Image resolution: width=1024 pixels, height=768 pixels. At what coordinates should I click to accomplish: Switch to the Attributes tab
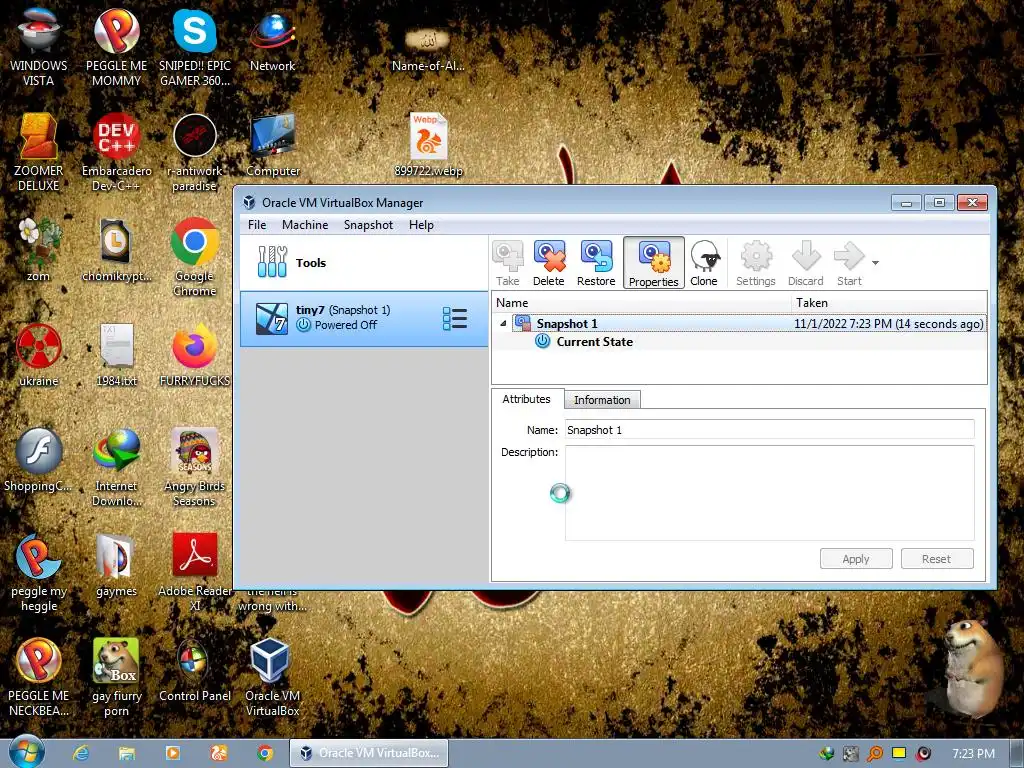pos(526,399)
